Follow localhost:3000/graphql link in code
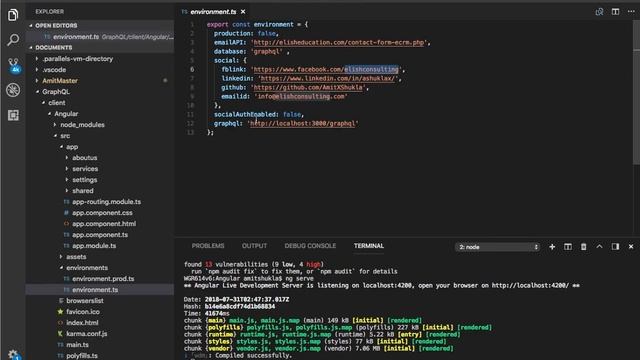Viewport: 640px width, 360px height. 302,124
